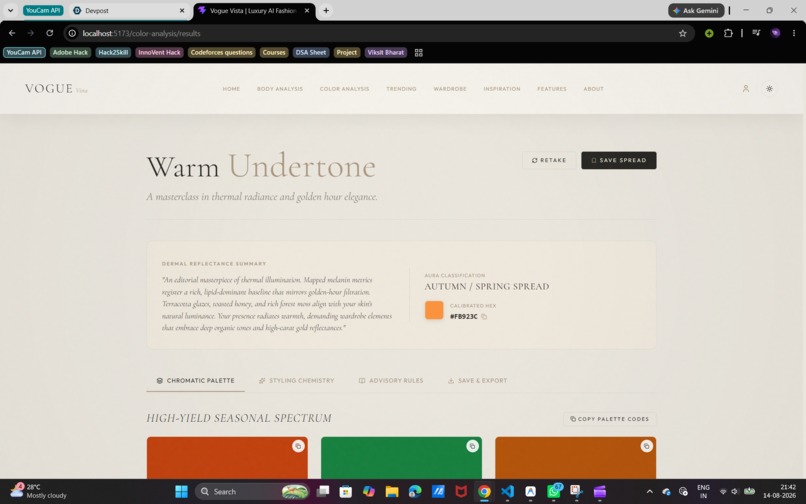Click the Save Spread button

(618, 160)
